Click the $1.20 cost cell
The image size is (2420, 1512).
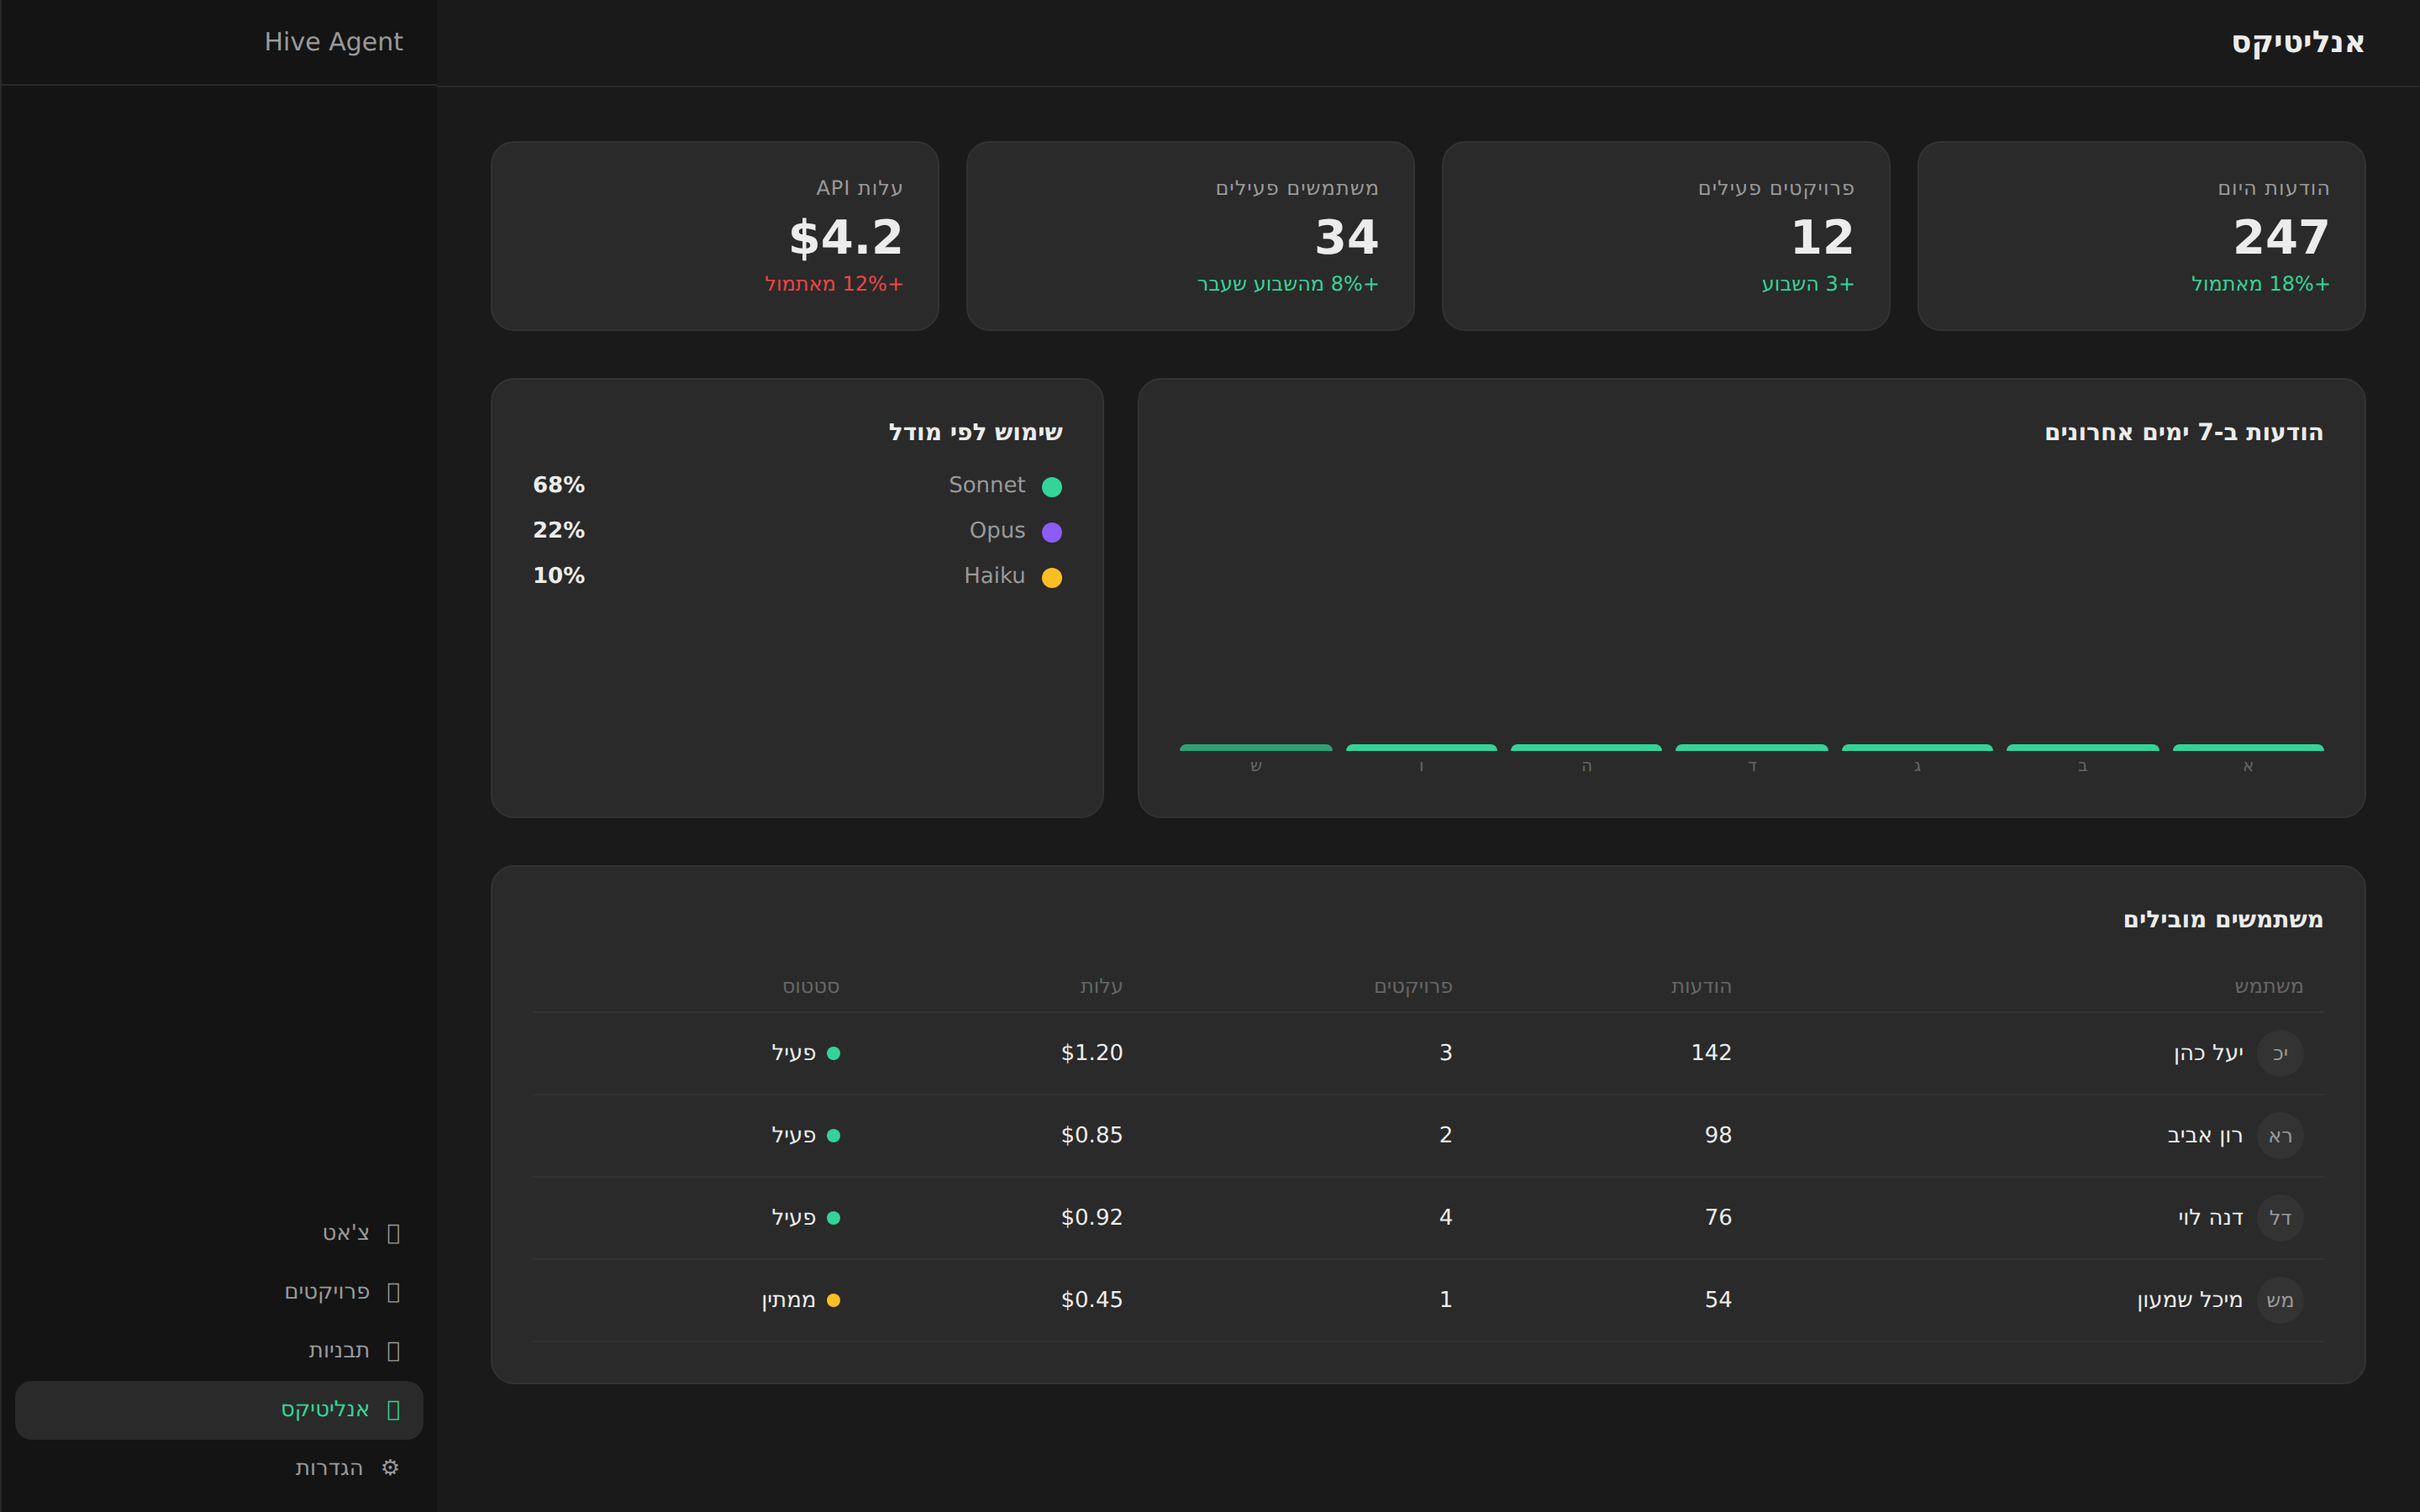tap(1092, 1053)
